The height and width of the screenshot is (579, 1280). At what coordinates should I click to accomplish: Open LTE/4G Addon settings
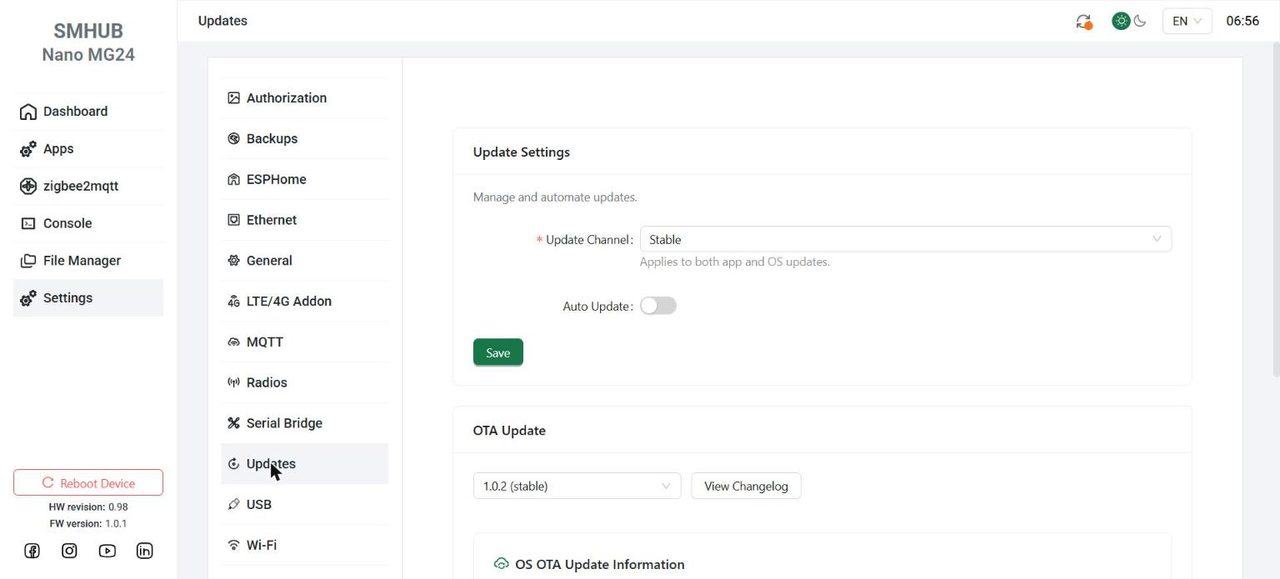pos(304,301)
